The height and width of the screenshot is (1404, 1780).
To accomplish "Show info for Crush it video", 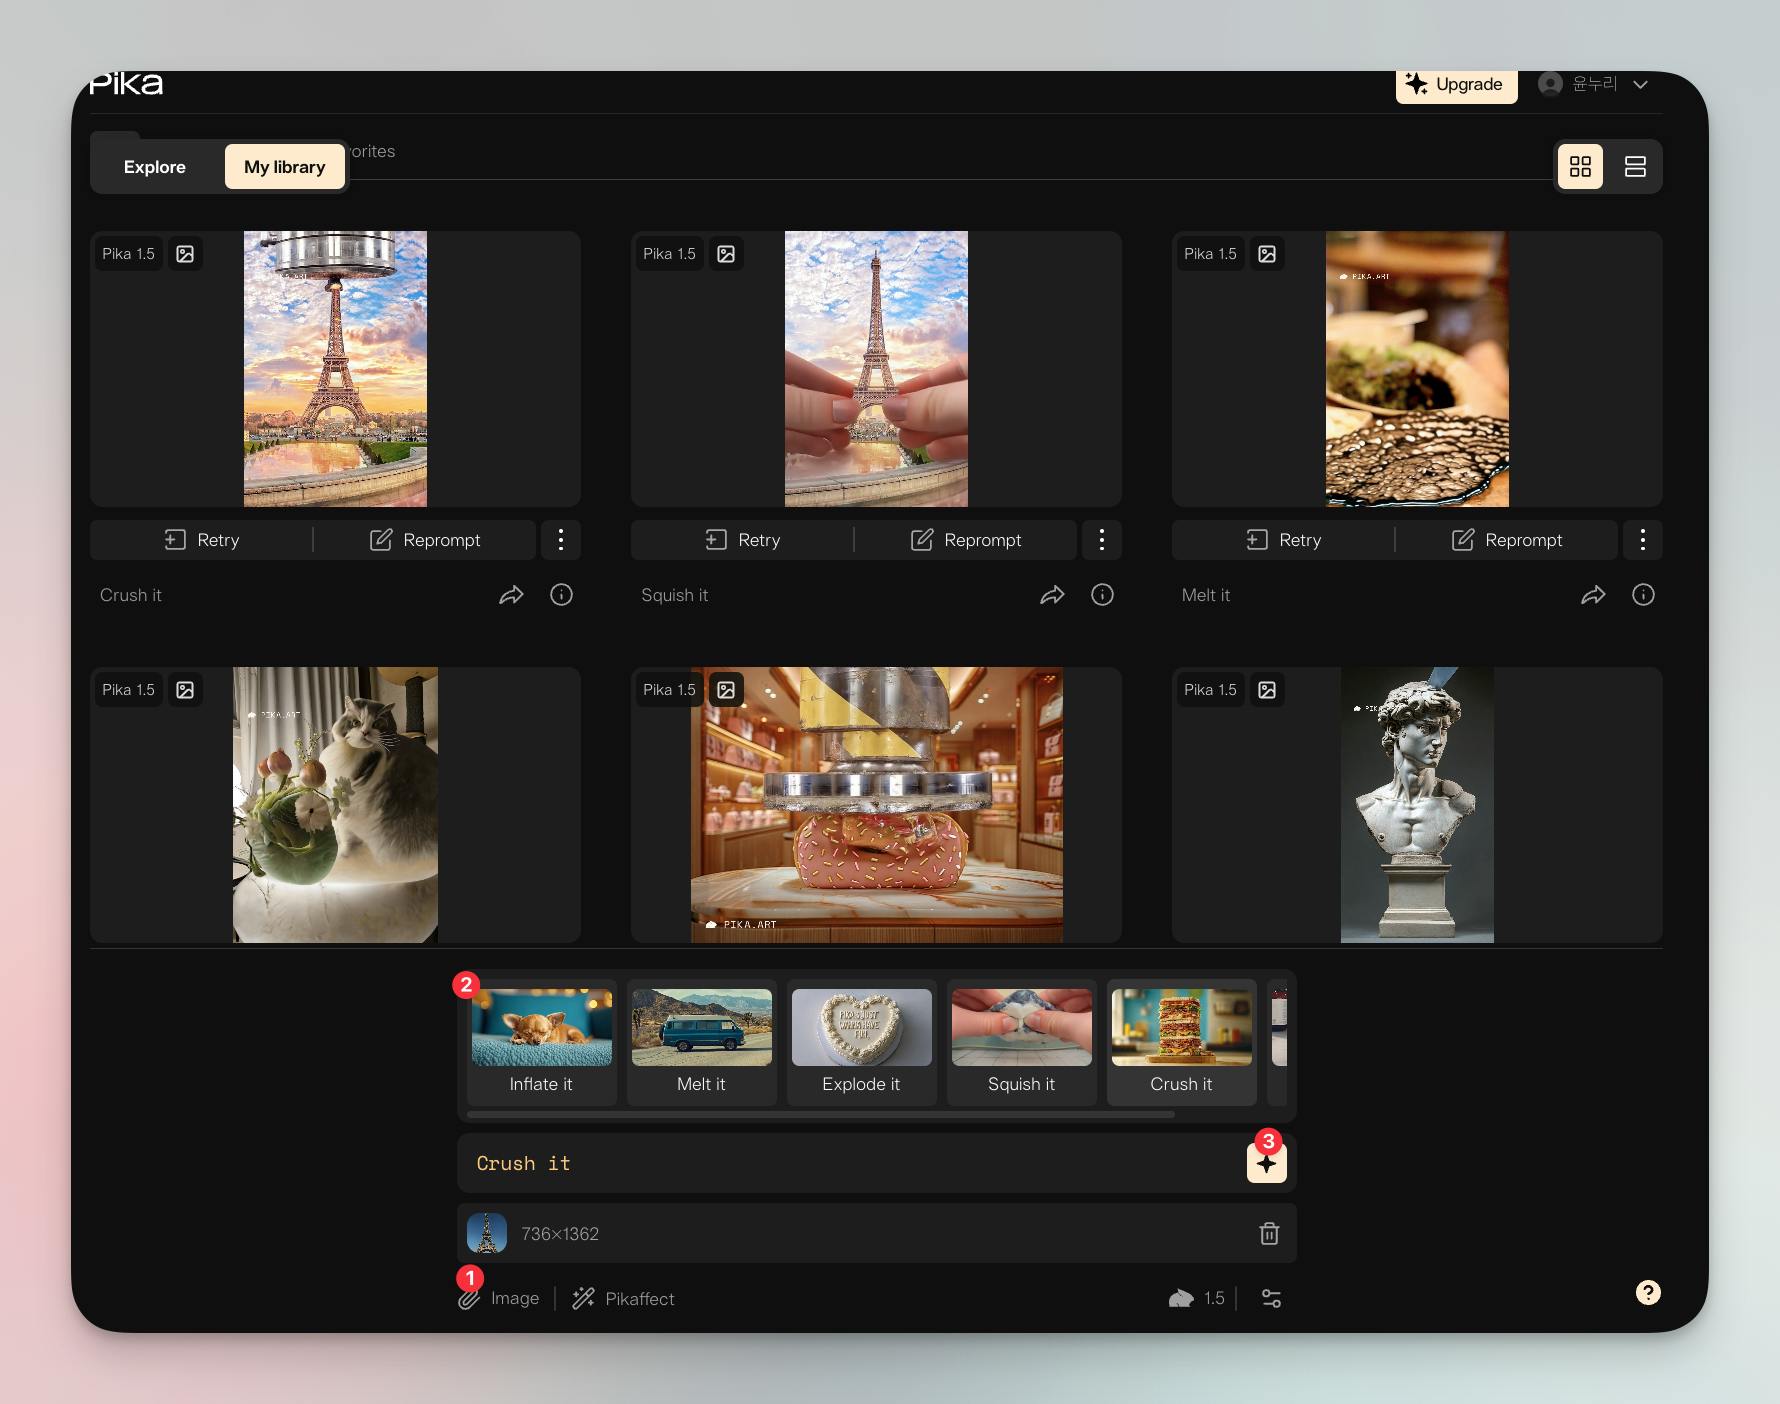I will 562,595.
